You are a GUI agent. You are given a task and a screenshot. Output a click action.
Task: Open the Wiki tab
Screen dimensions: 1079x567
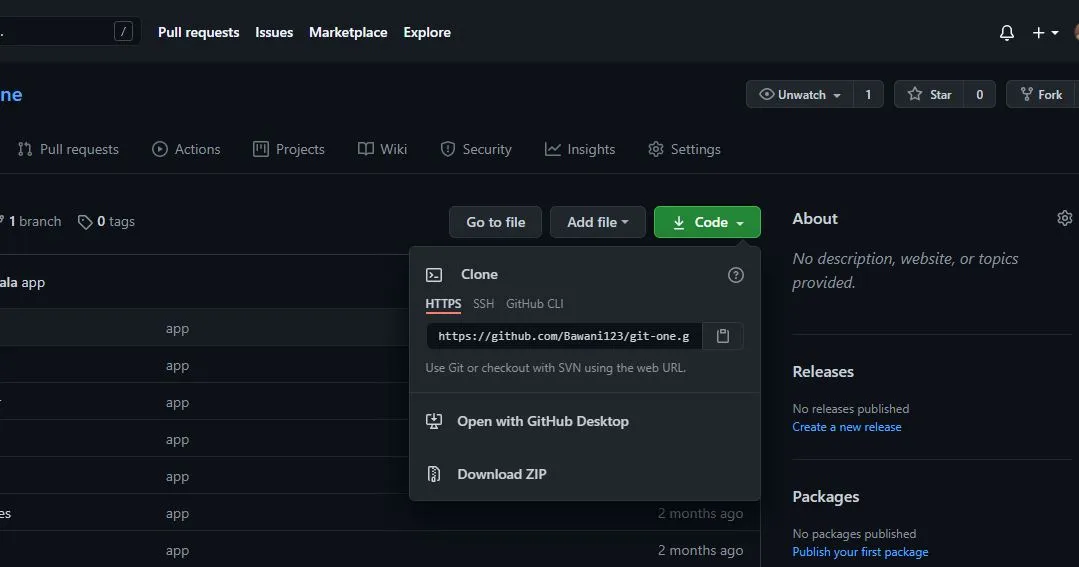383,149
